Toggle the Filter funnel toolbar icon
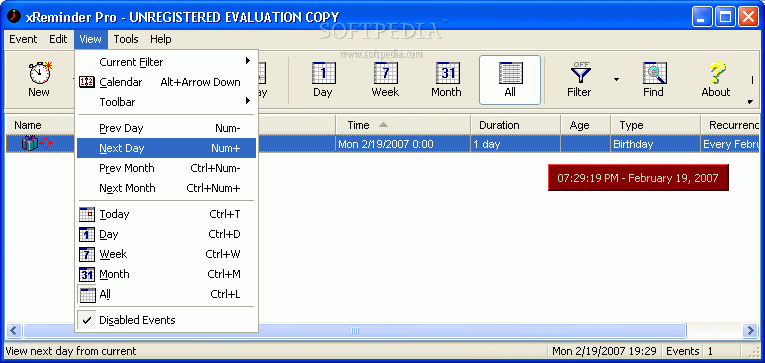 [x=580, y=73]
